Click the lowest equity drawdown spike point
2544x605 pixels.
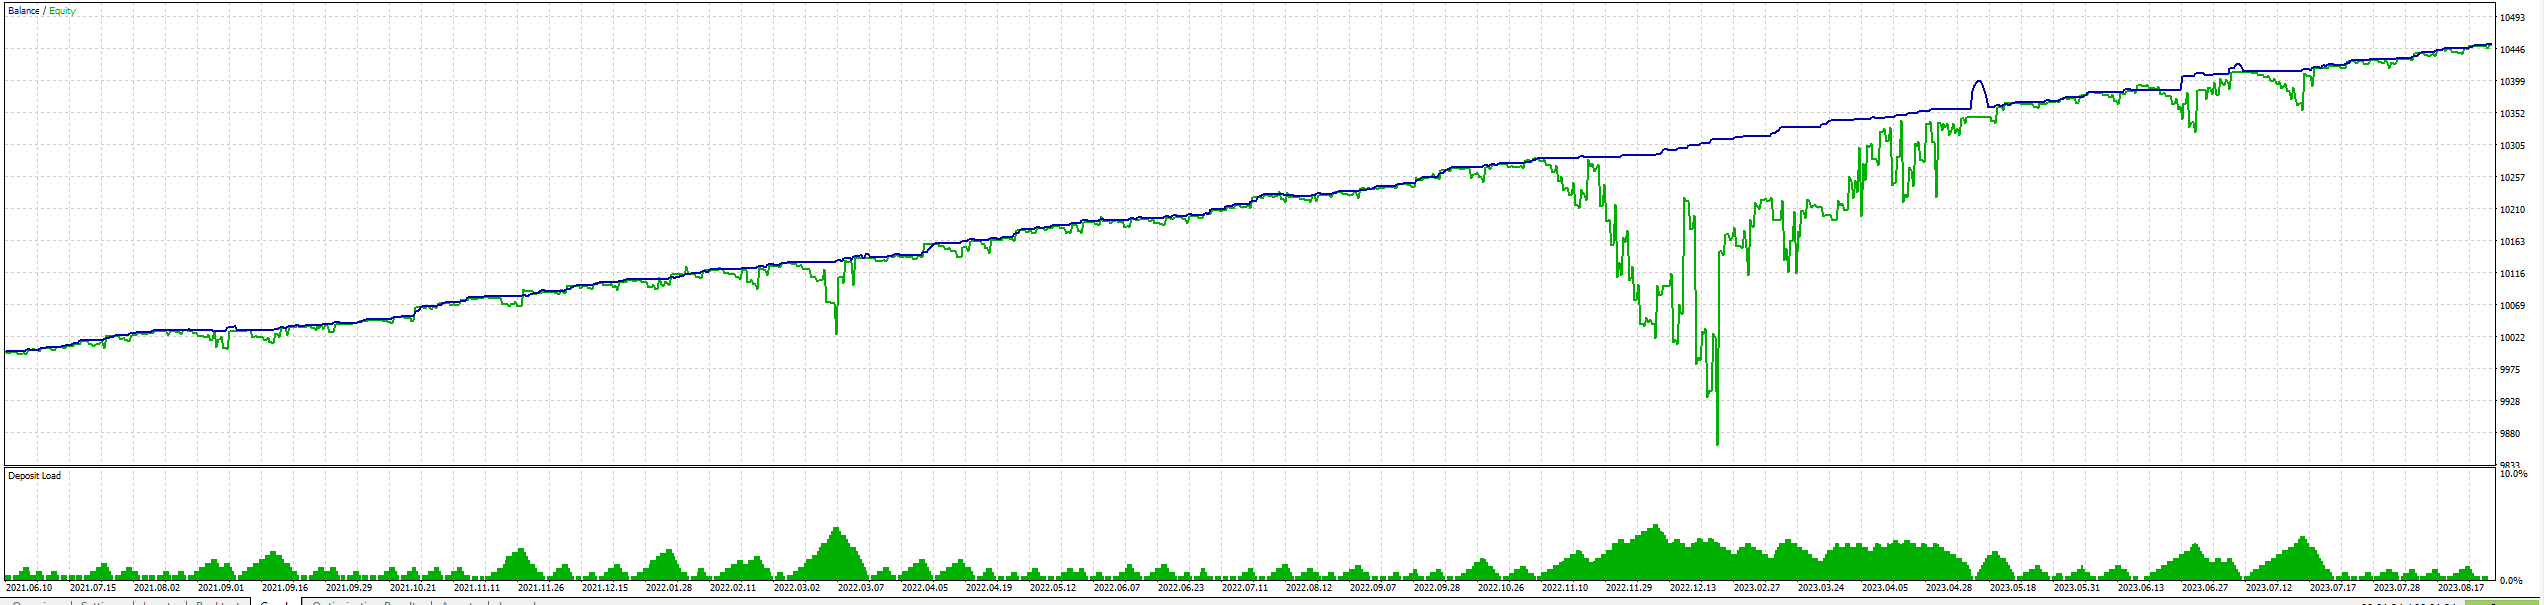click(1717, 442)
